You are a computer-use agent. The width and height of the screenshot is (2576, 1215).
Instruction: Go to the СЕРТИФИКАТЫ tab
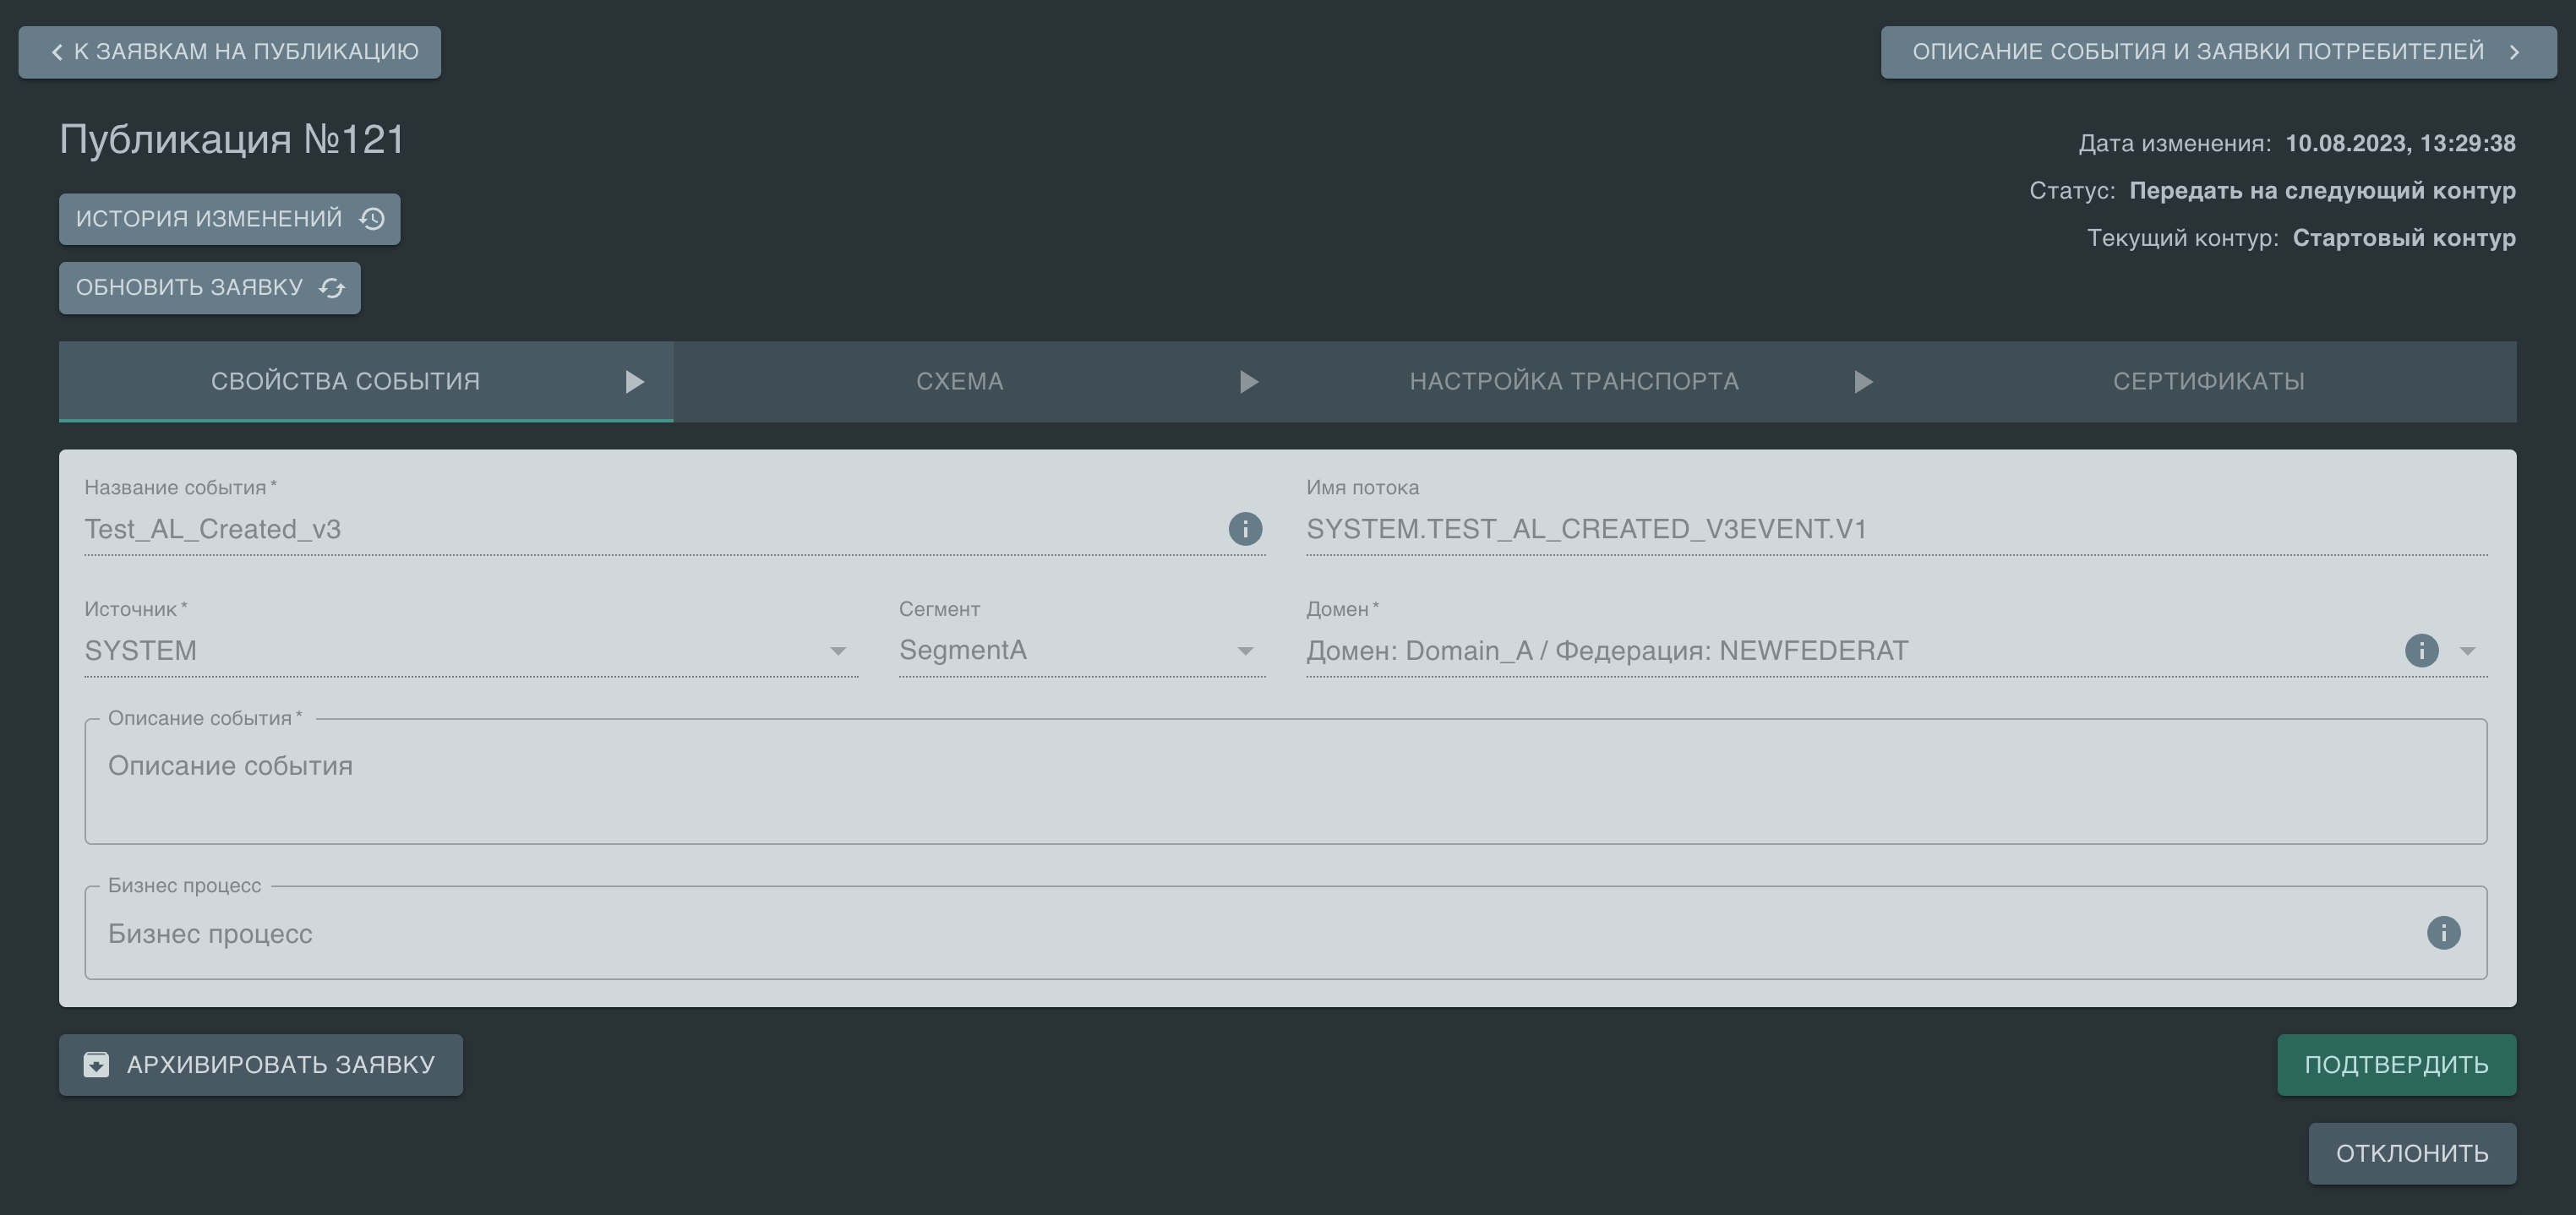pos(2208,382)
